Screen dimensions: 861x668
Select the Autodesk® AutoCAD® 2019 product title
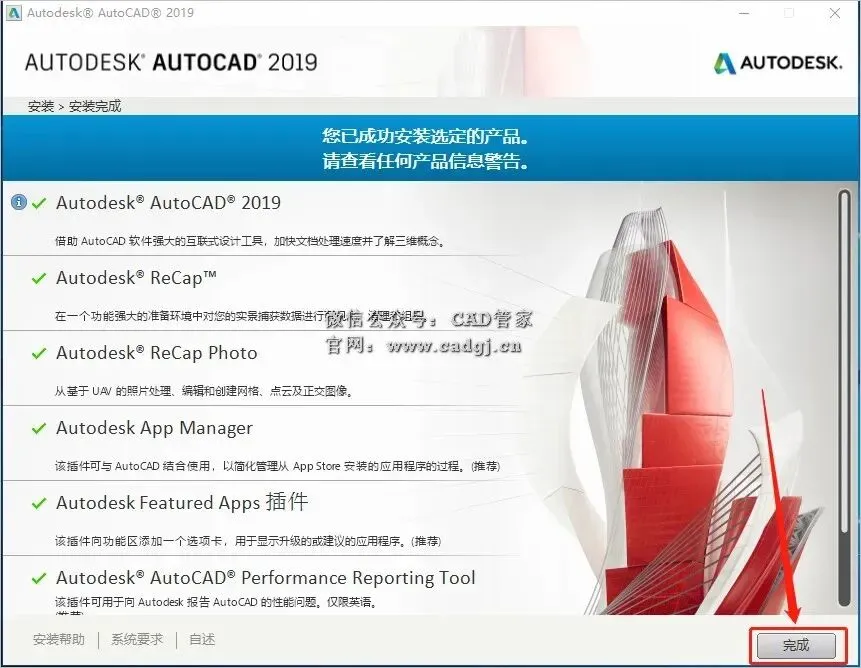(169, 203)
